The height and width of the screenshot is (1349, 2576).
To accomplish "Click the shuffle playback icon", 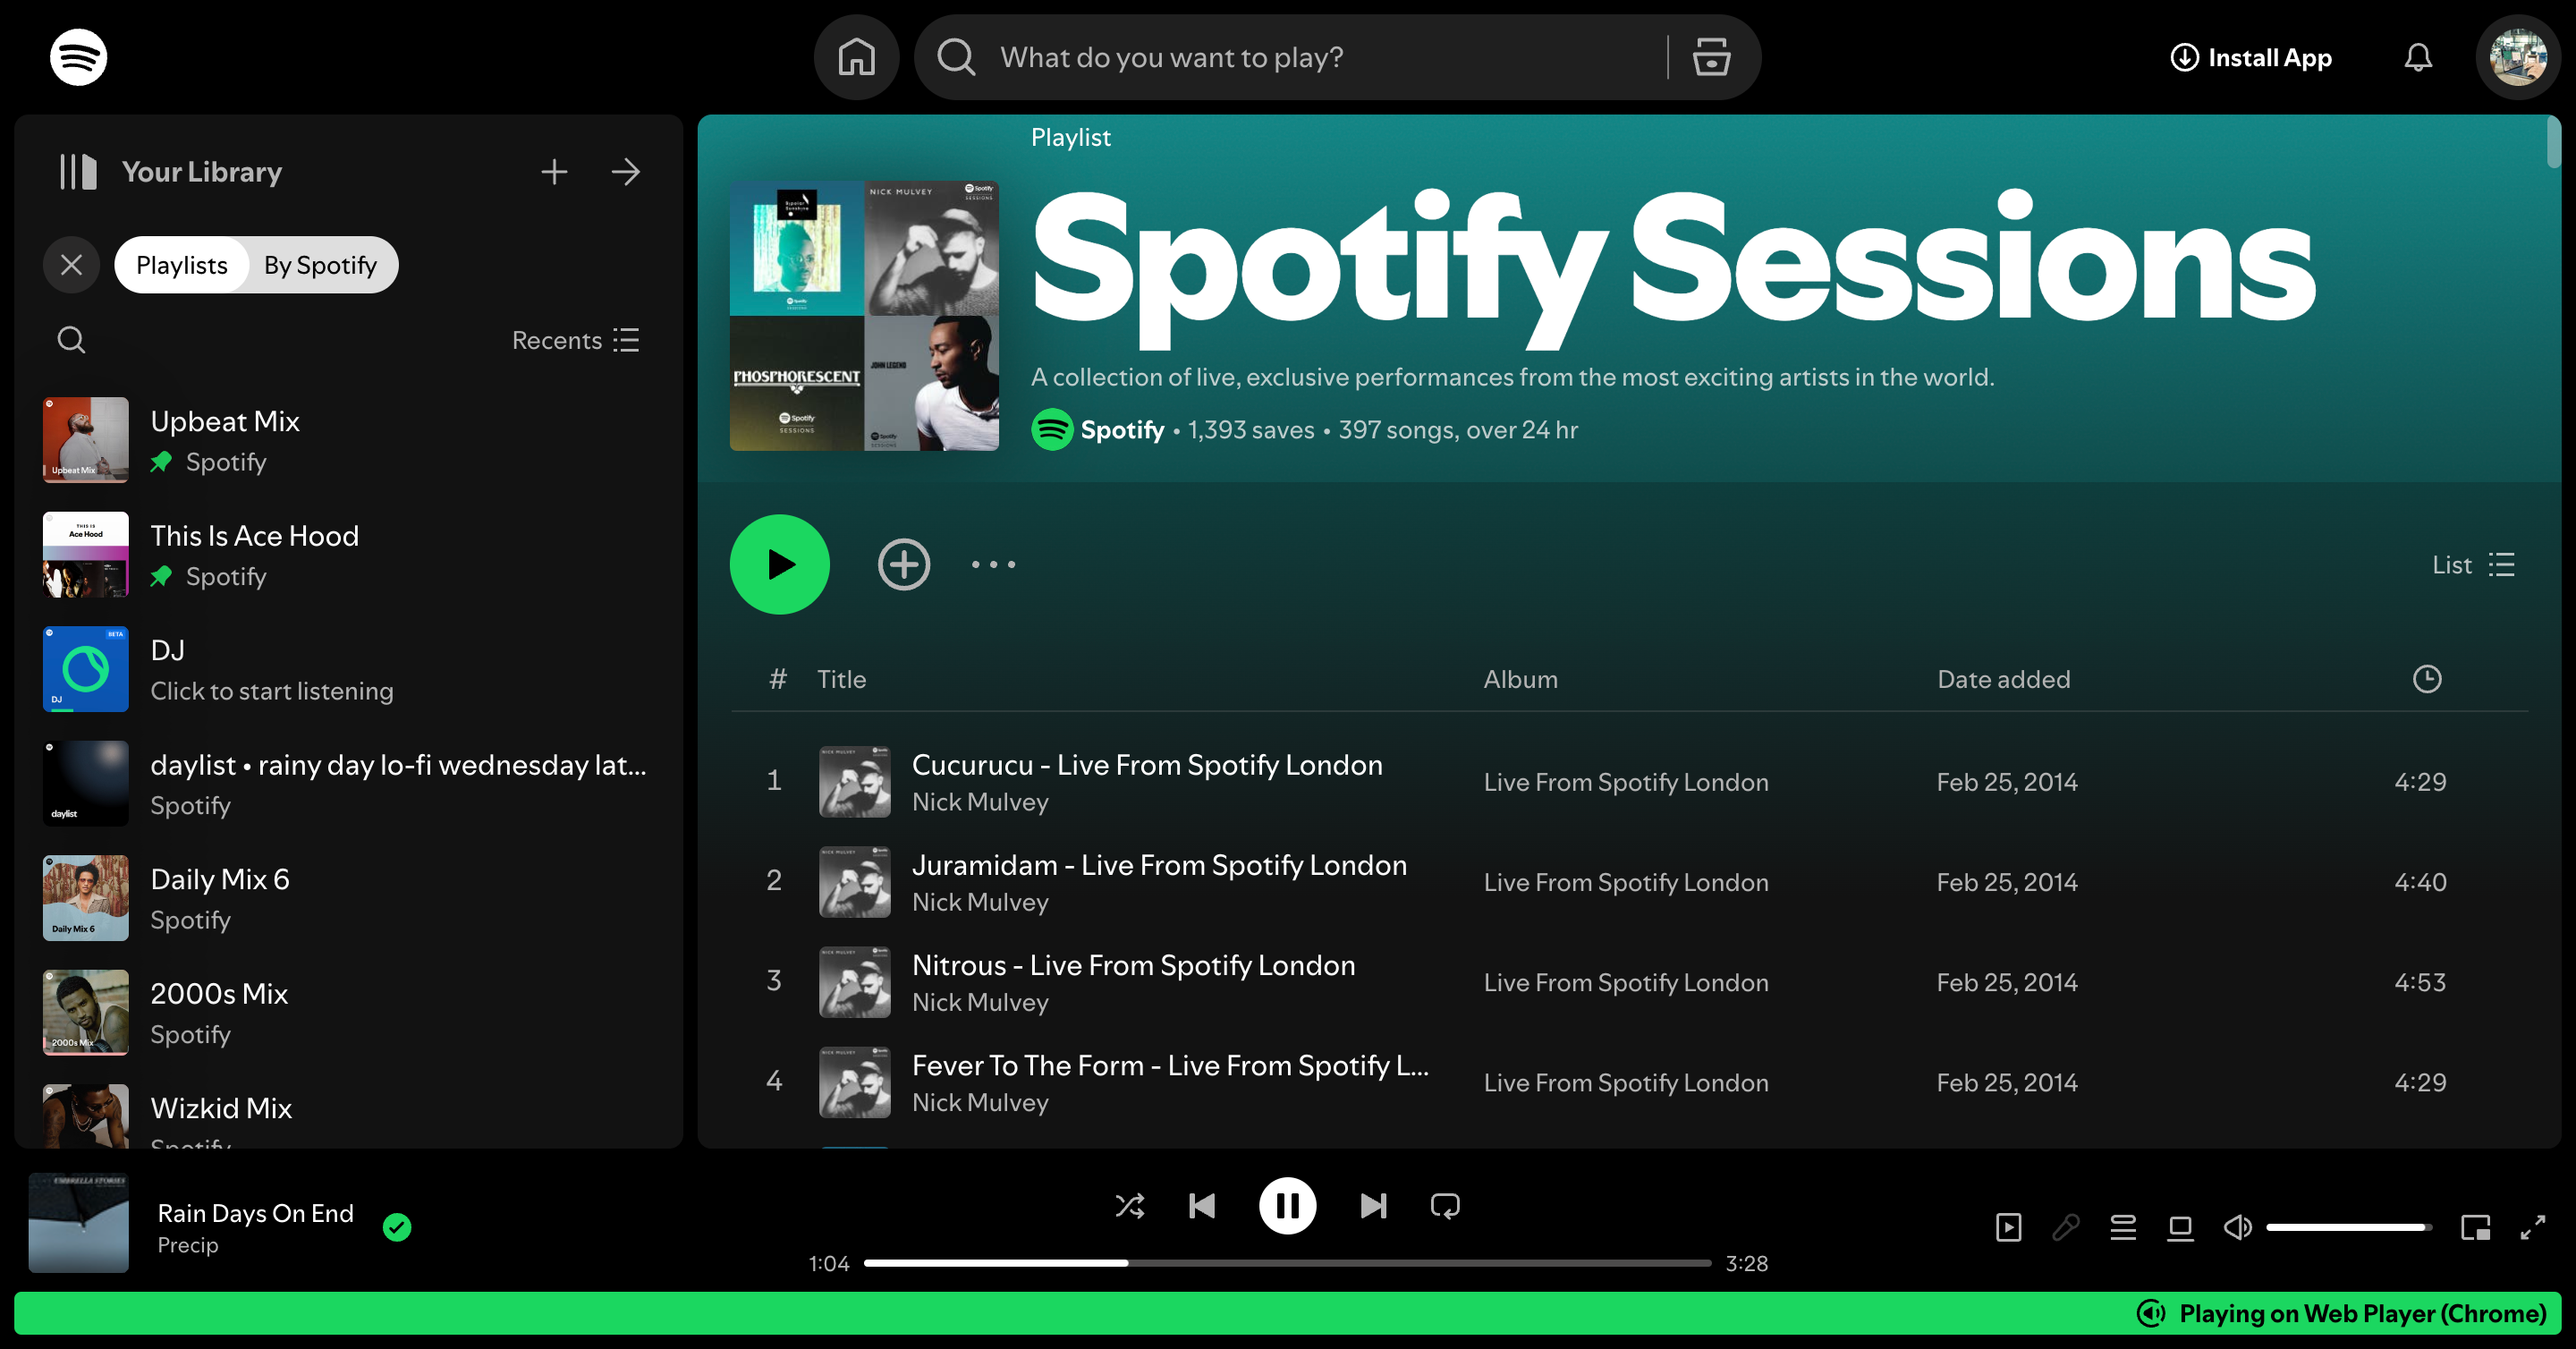I will (x=1124, y=1208).
